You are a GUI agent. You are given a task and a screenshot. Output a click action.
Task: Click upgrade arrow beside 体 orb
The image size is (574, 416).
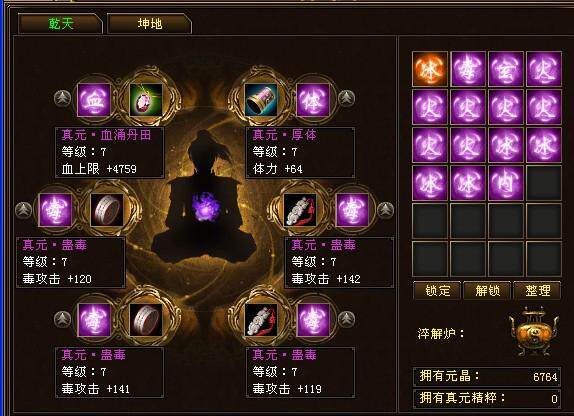[346, 98]
